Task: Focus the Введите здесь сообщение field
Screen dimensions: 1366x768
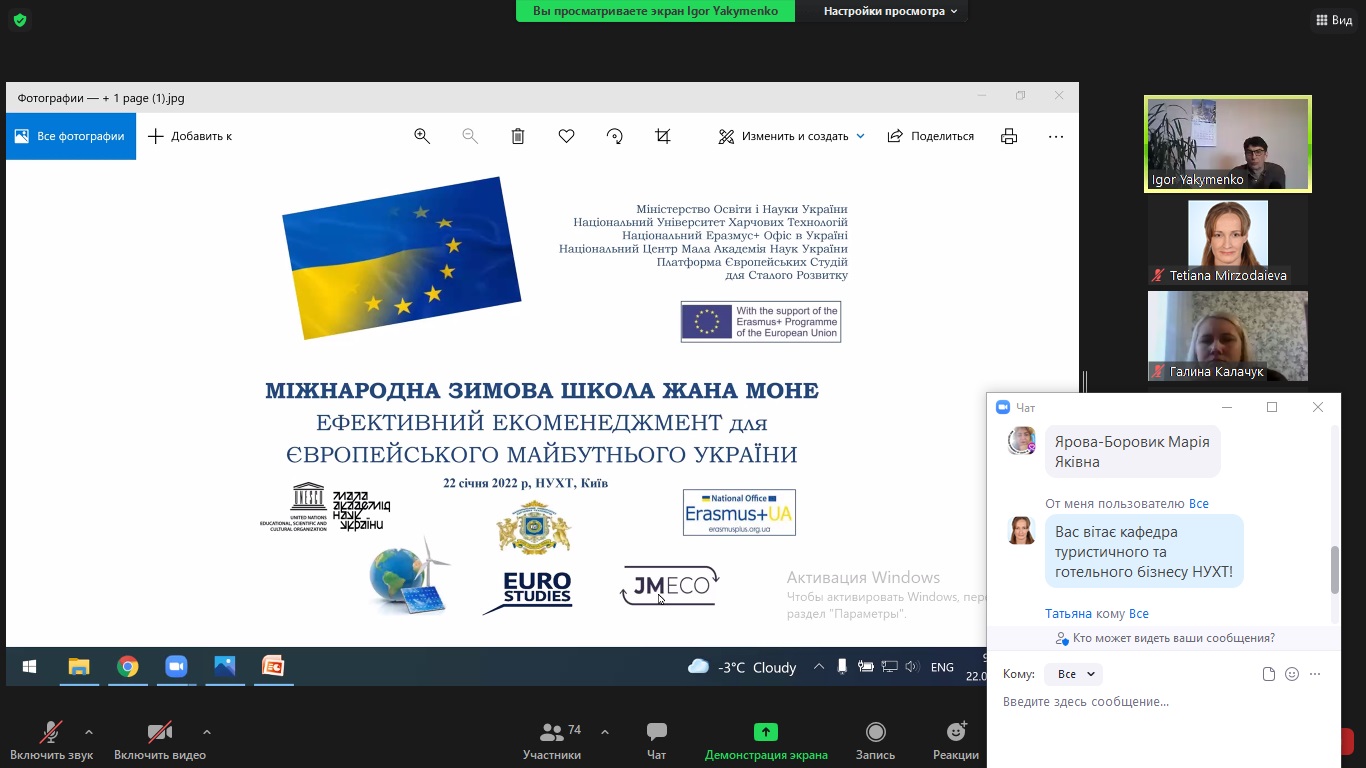Action: [x=1163, y=702]
